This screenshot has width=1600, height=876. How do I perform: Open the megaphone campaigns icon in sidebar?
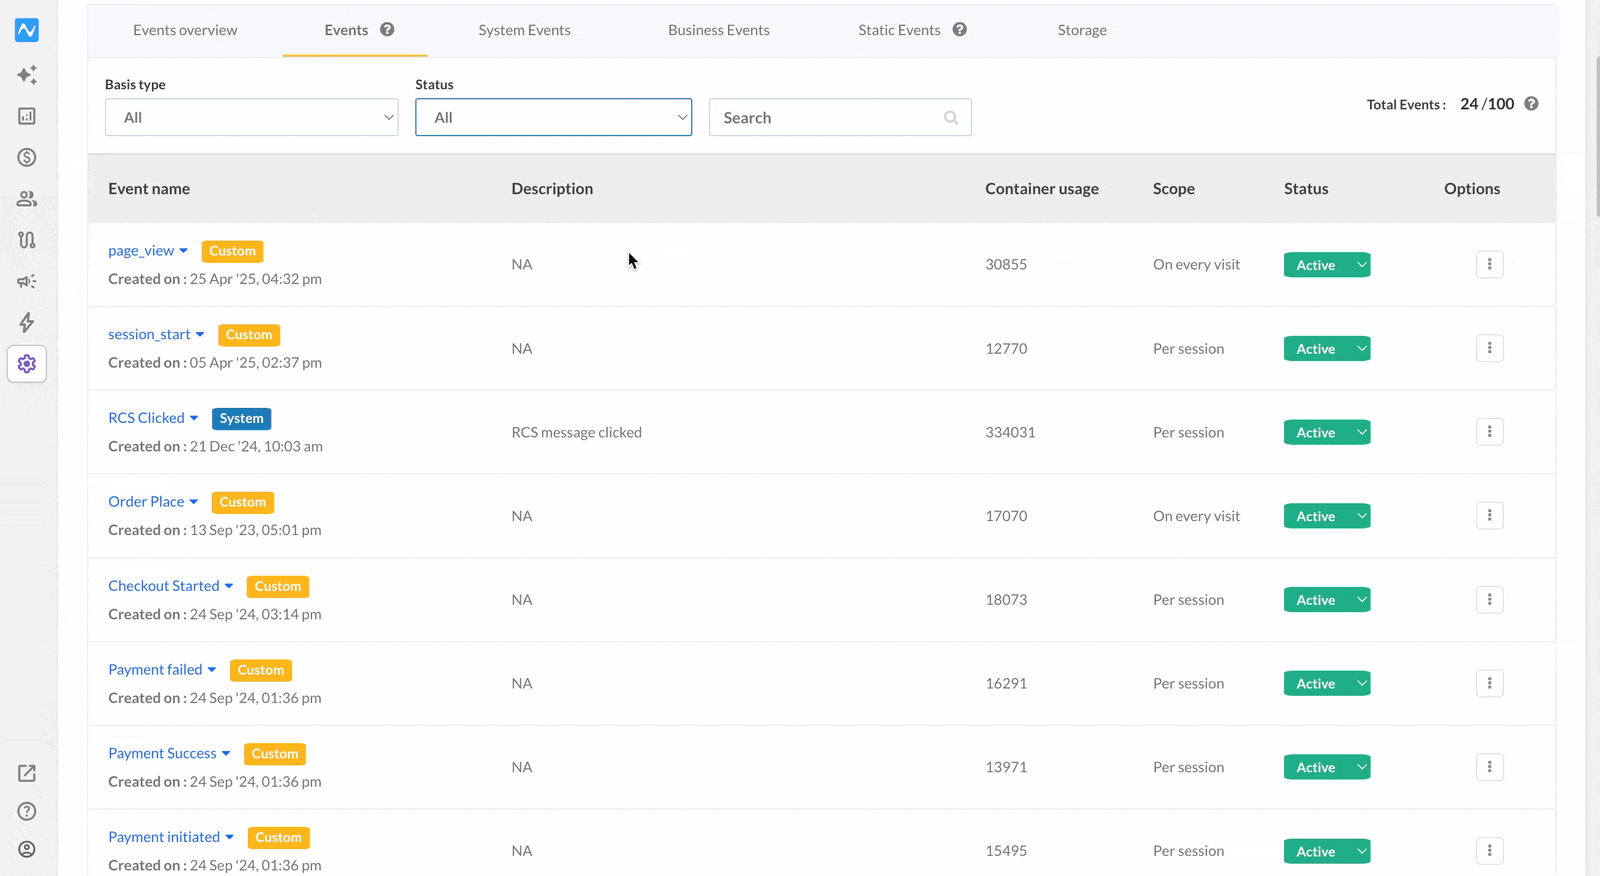[x=27, y=281]
